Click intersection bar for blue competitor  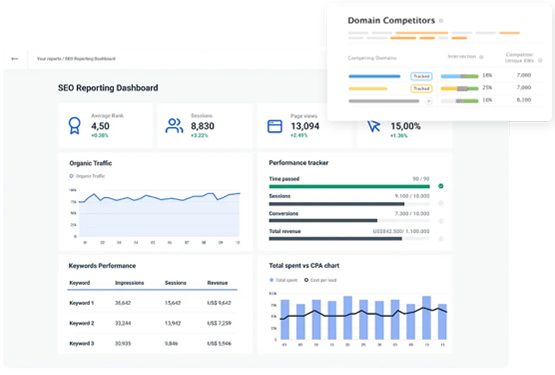coord(459,76)
